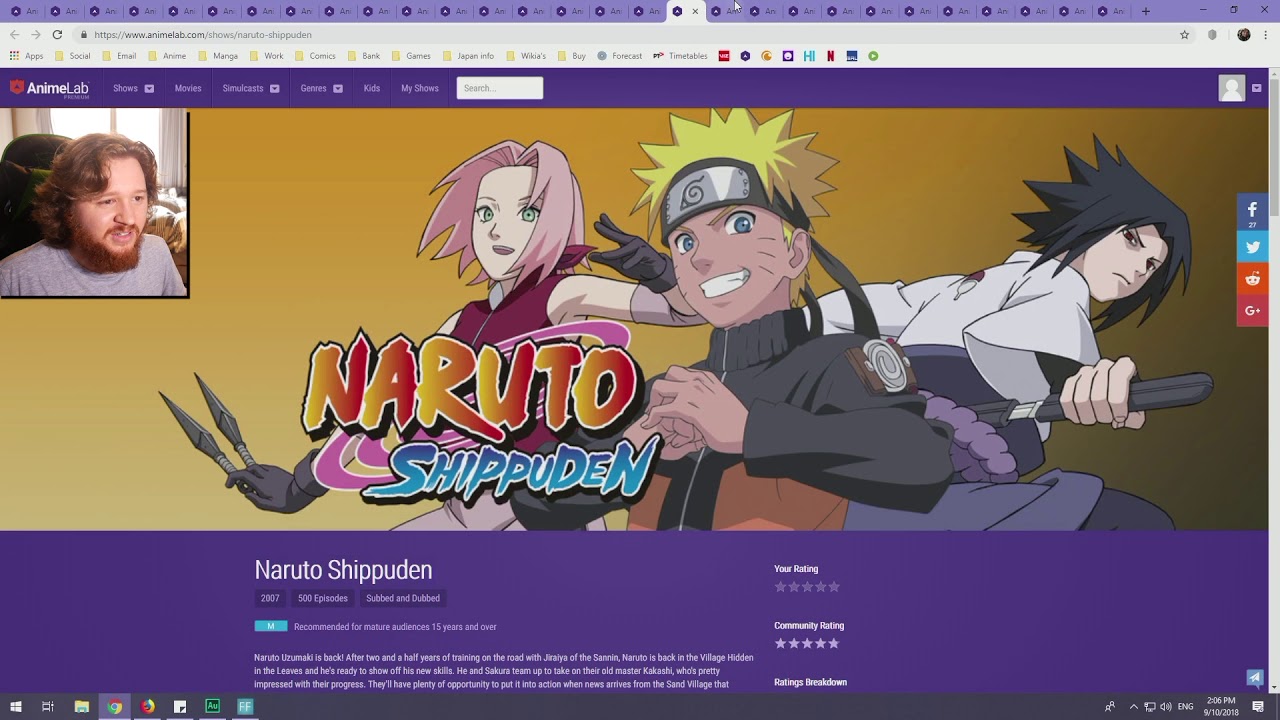Click the Telegram share floating icon
Viewport: 1280px width, 720px height.
point(1254,678)
